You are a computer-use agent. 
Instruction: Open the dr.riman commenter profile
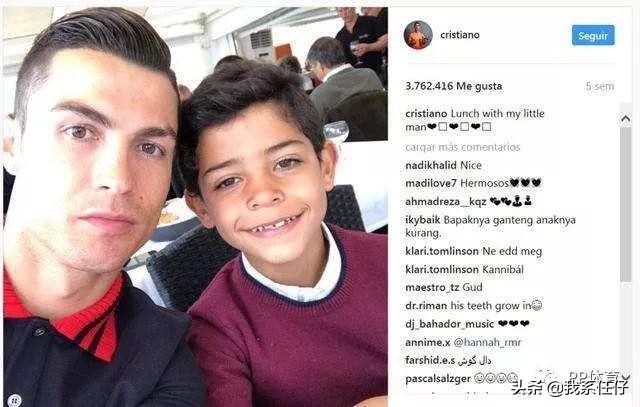click(x=426, y=305)
